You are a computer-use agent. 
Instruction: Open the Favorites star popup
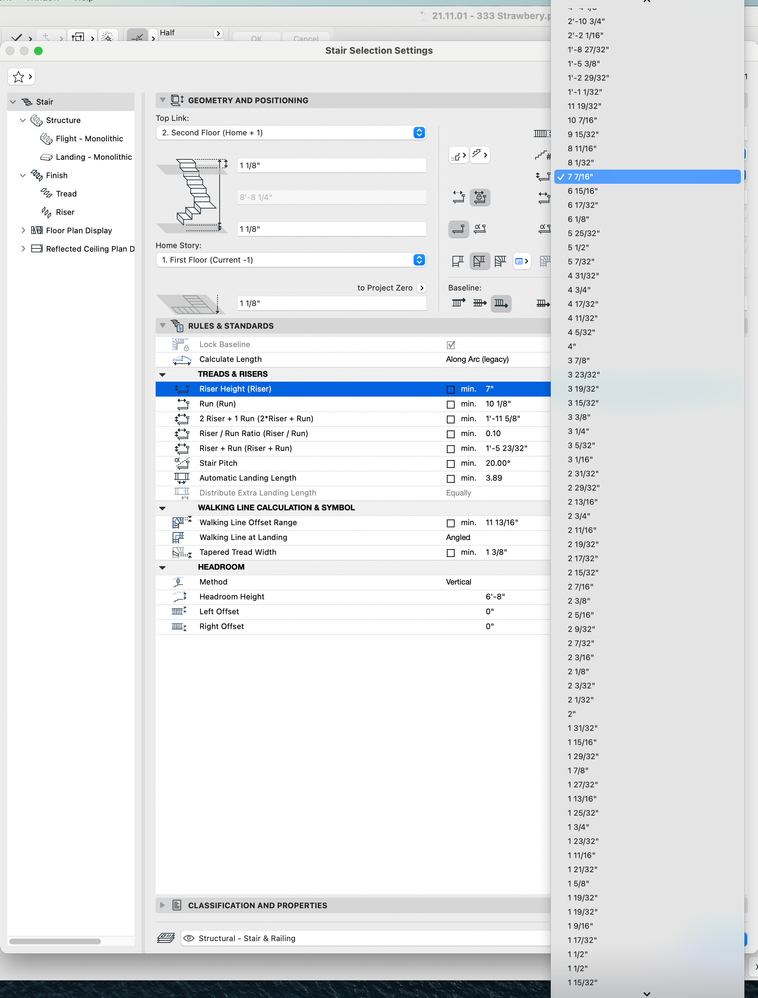[x=21, y=77]
